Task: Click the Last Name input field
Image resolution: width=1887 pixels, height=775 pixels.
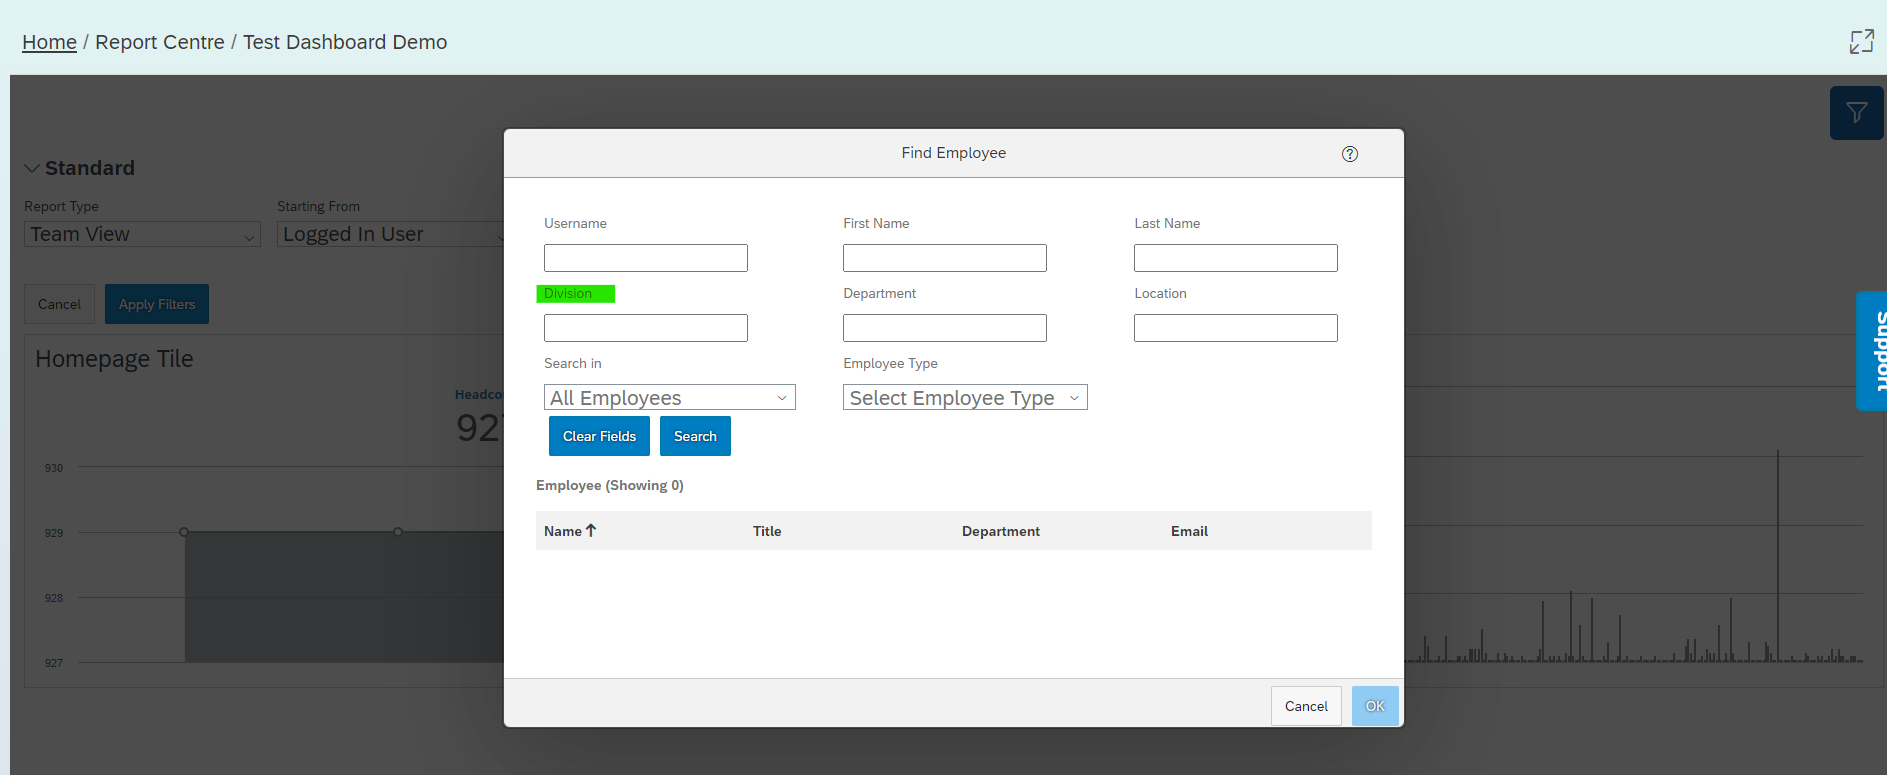Action: tap(1236, 258)
